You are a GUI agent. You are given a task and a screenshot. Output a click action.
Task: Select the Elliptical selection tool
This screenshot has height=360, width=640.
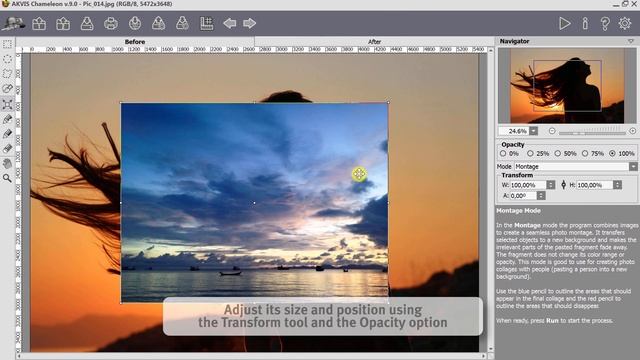pos(7,59)
